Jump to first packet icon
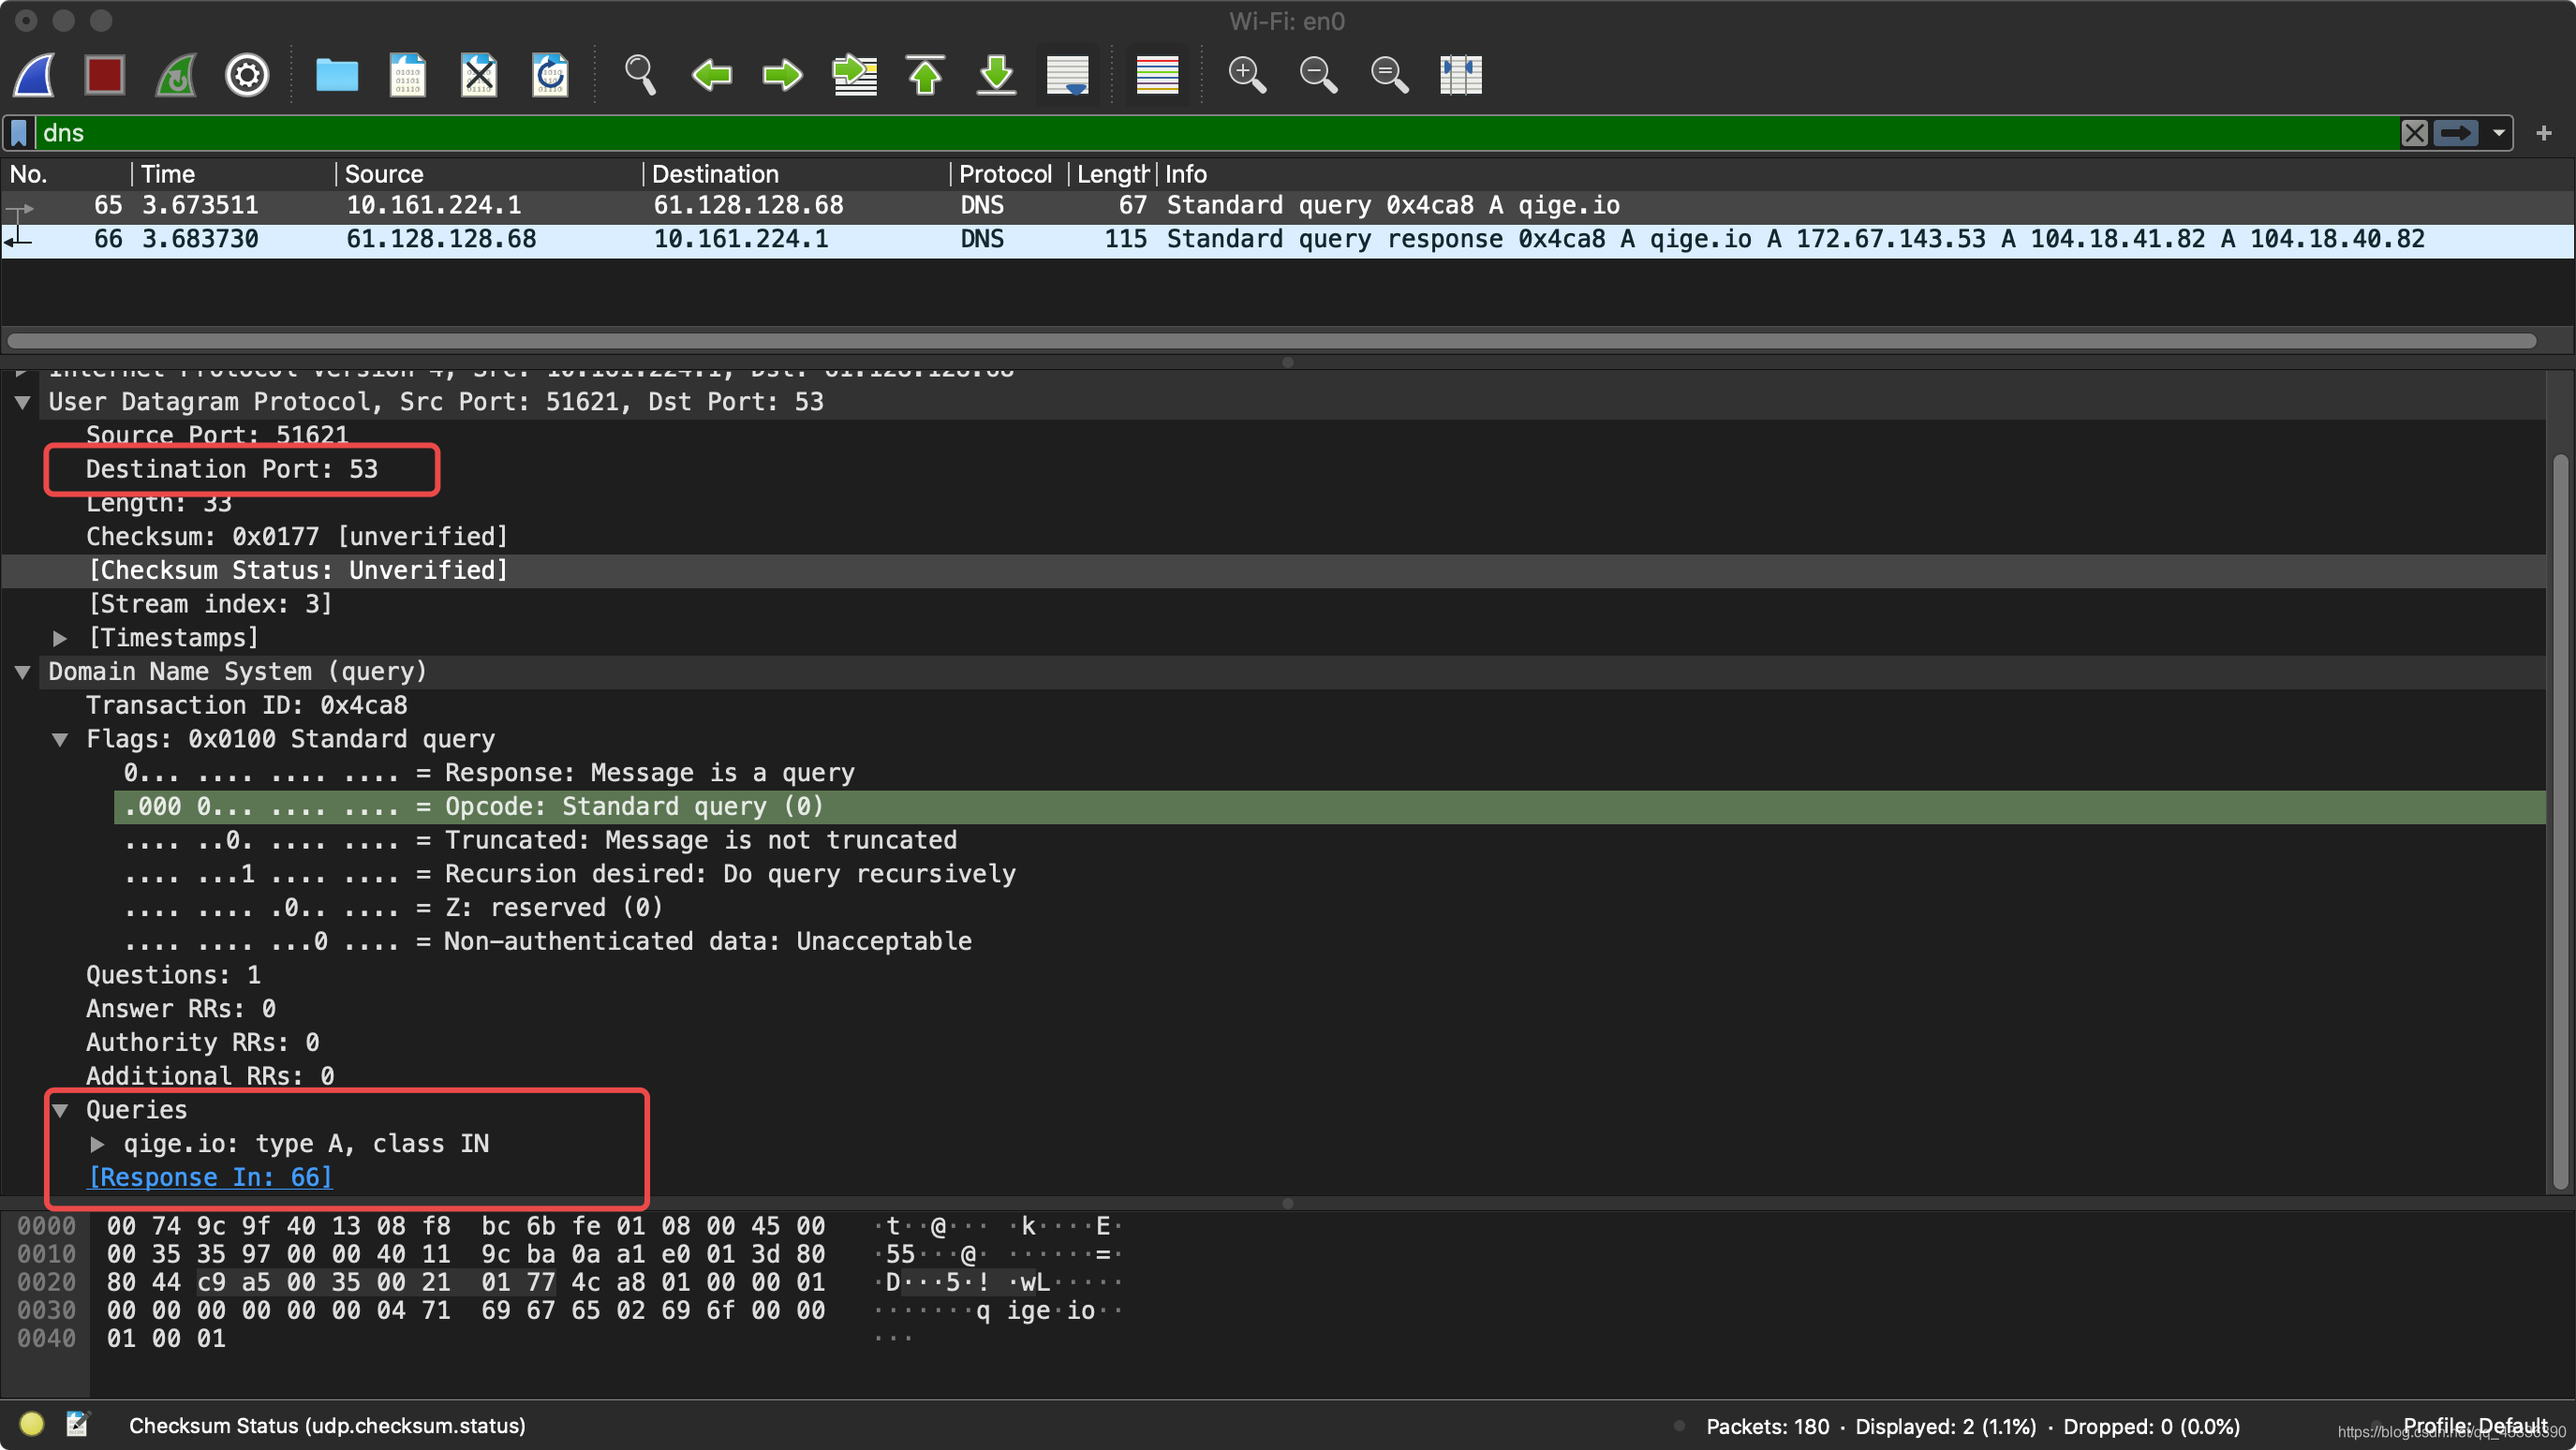The height and width of the screenshot is (1450, 2576). pos(926,75)
